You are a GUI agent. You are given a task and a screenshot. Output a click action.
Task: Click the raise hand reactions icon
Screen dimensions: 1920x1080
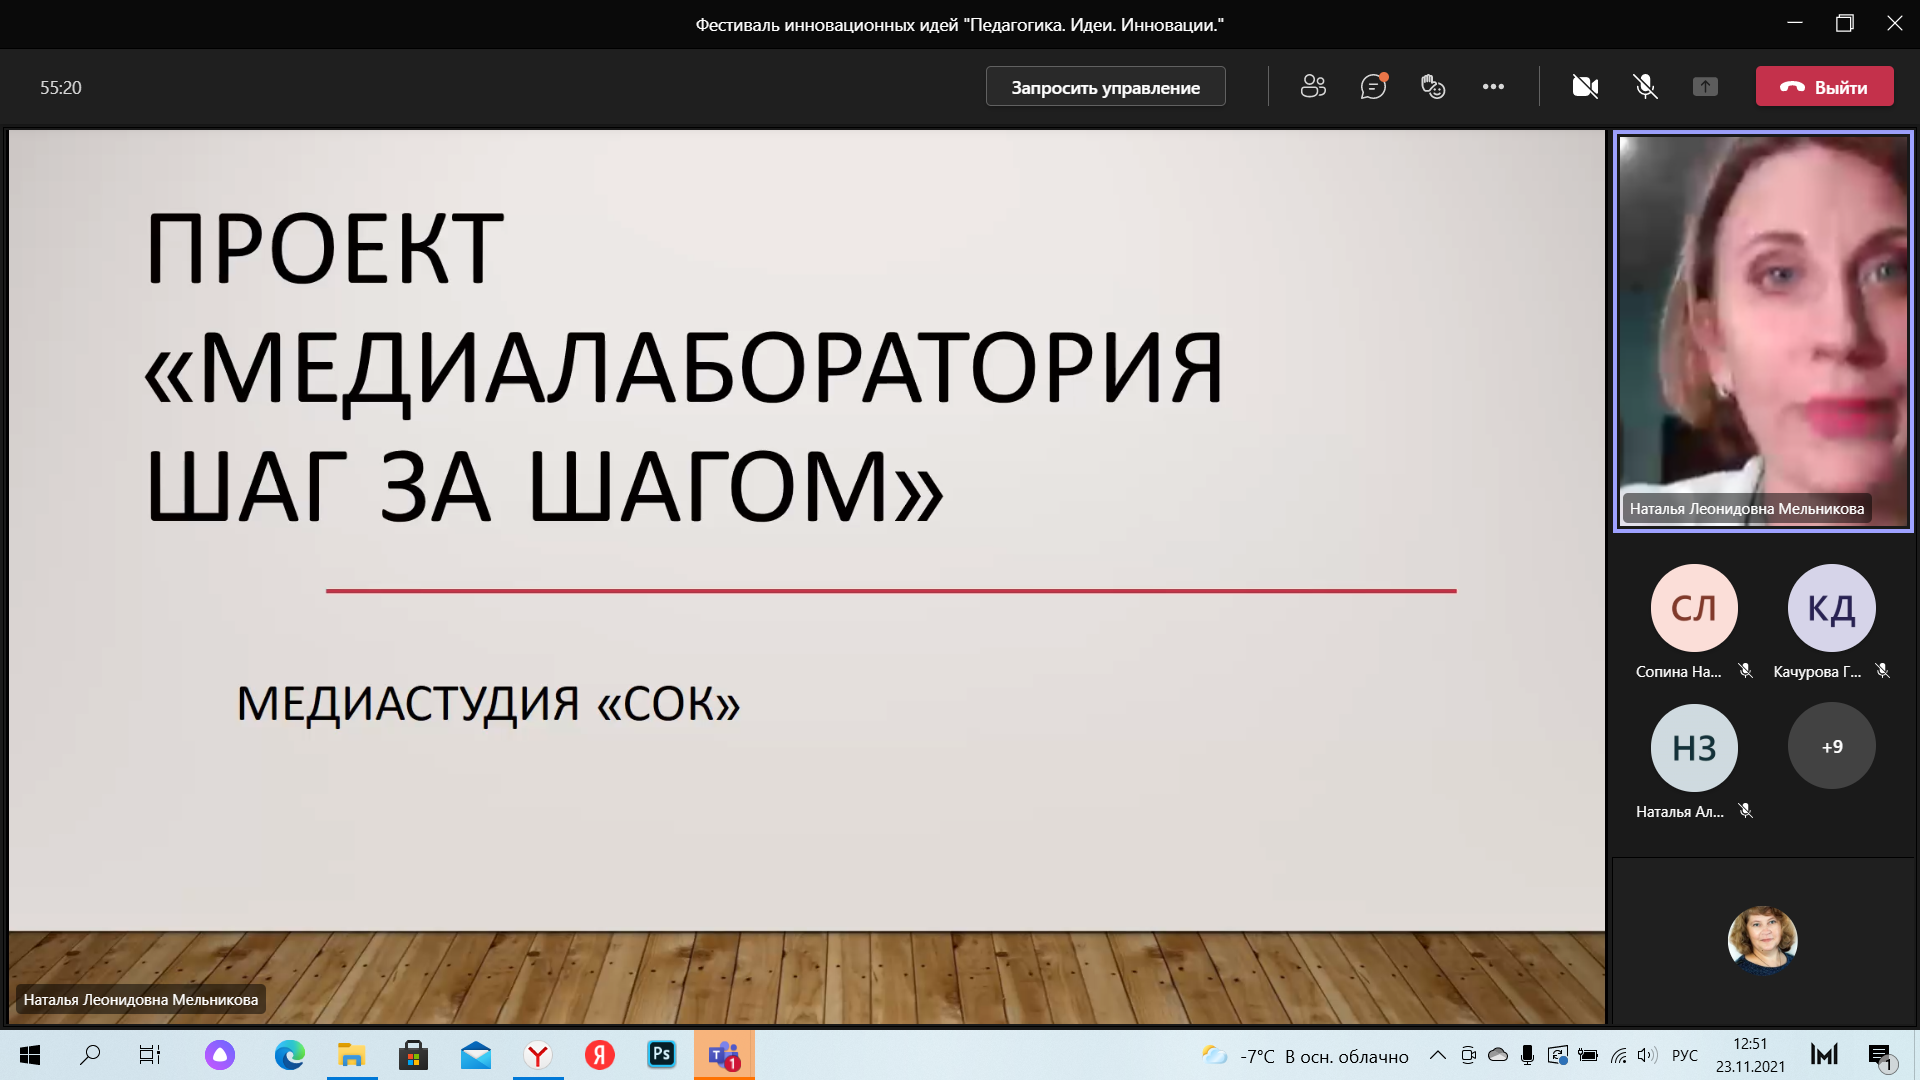[1433, 87]
